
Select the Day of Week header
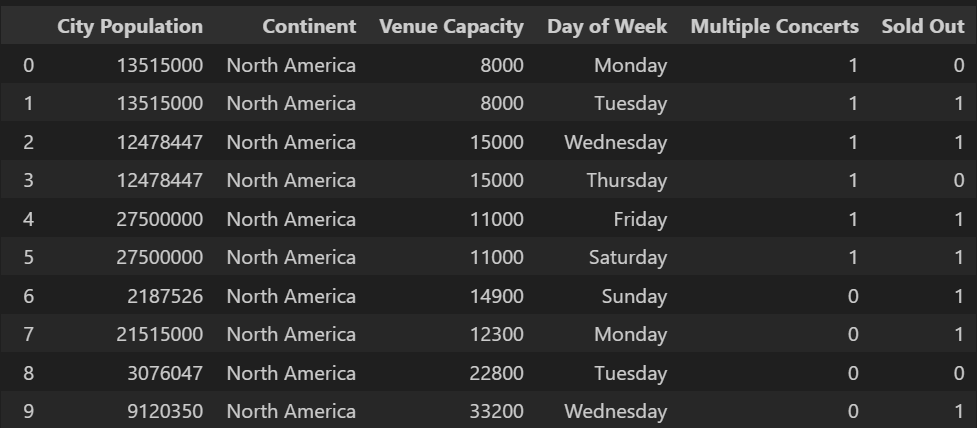click(606, 27)
